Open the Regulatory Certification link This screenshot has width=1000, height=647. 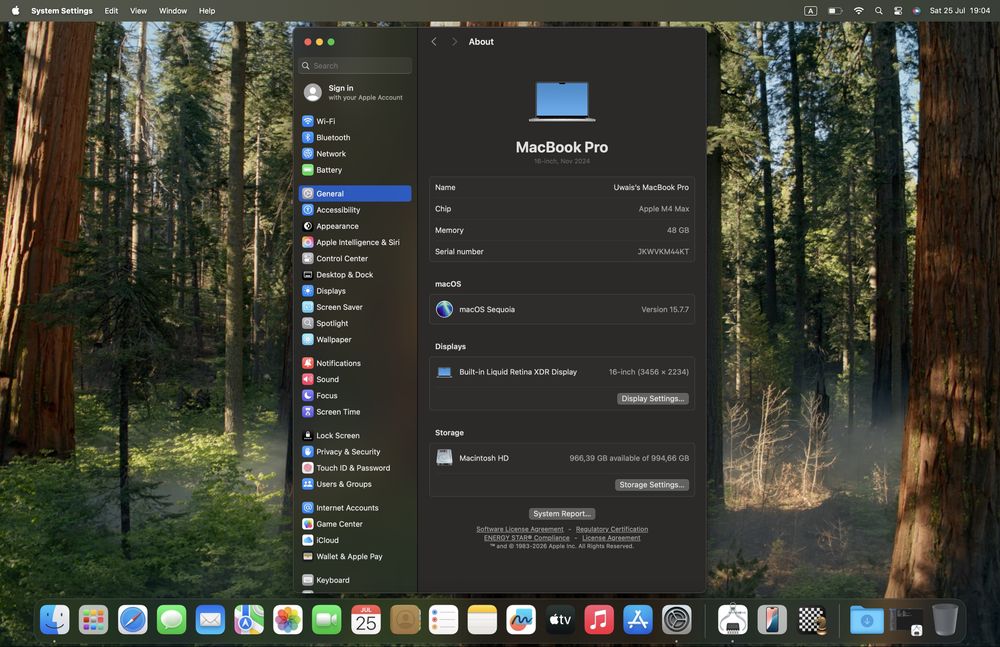(612, 529)
